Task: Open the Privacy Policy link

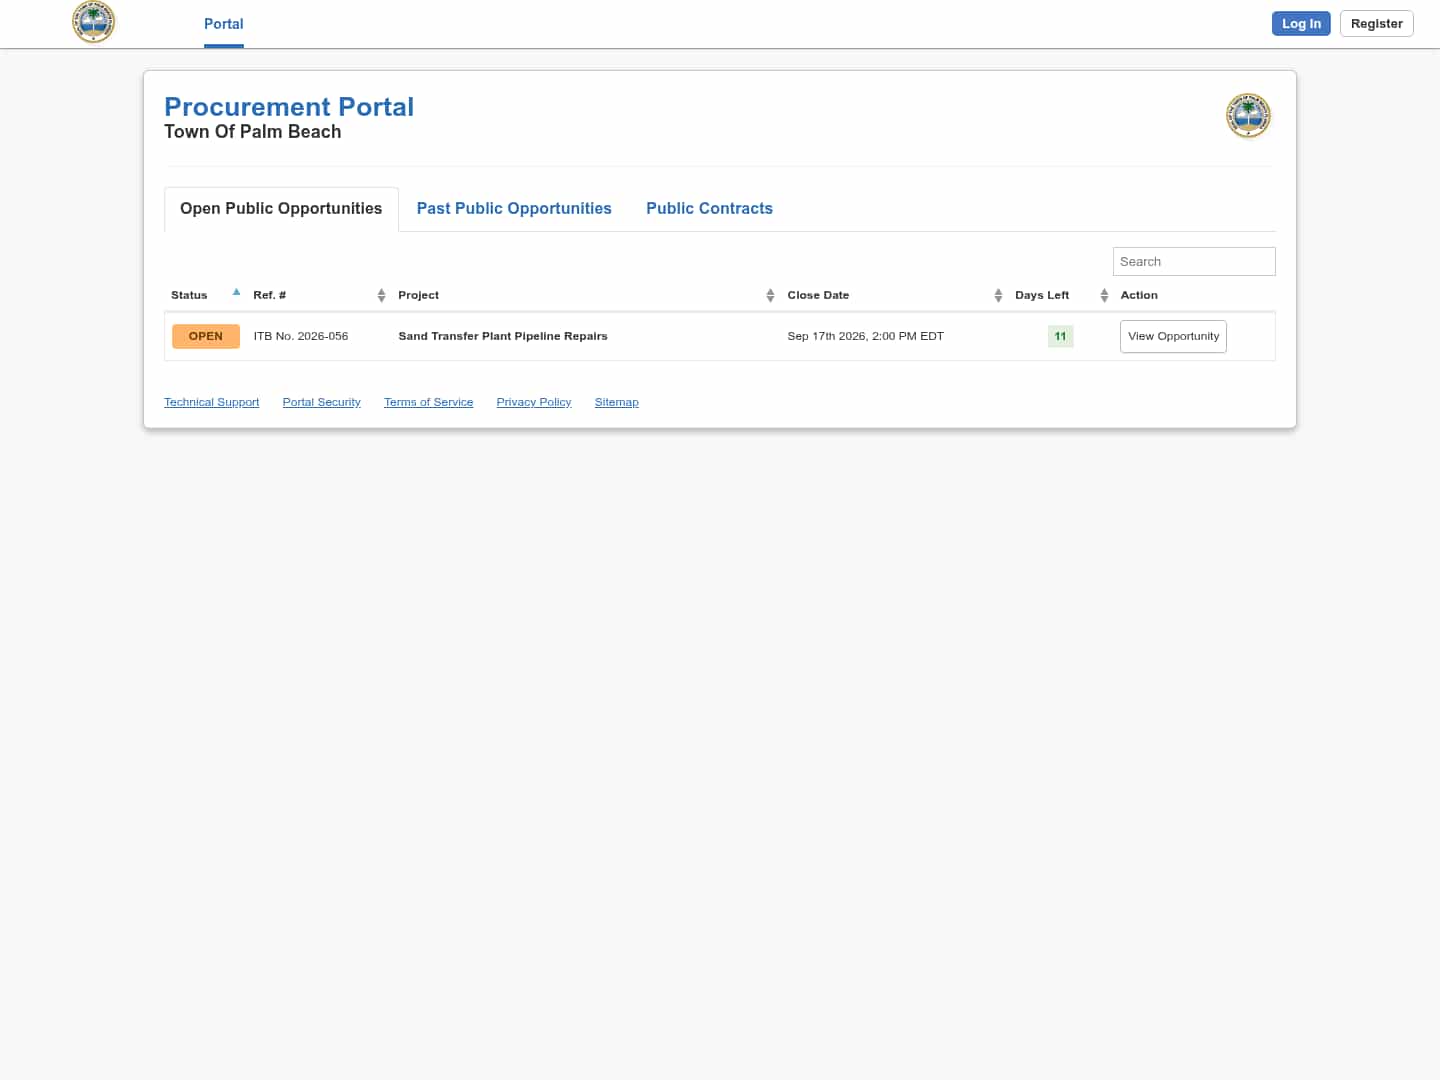Action: tap(534, 402)
